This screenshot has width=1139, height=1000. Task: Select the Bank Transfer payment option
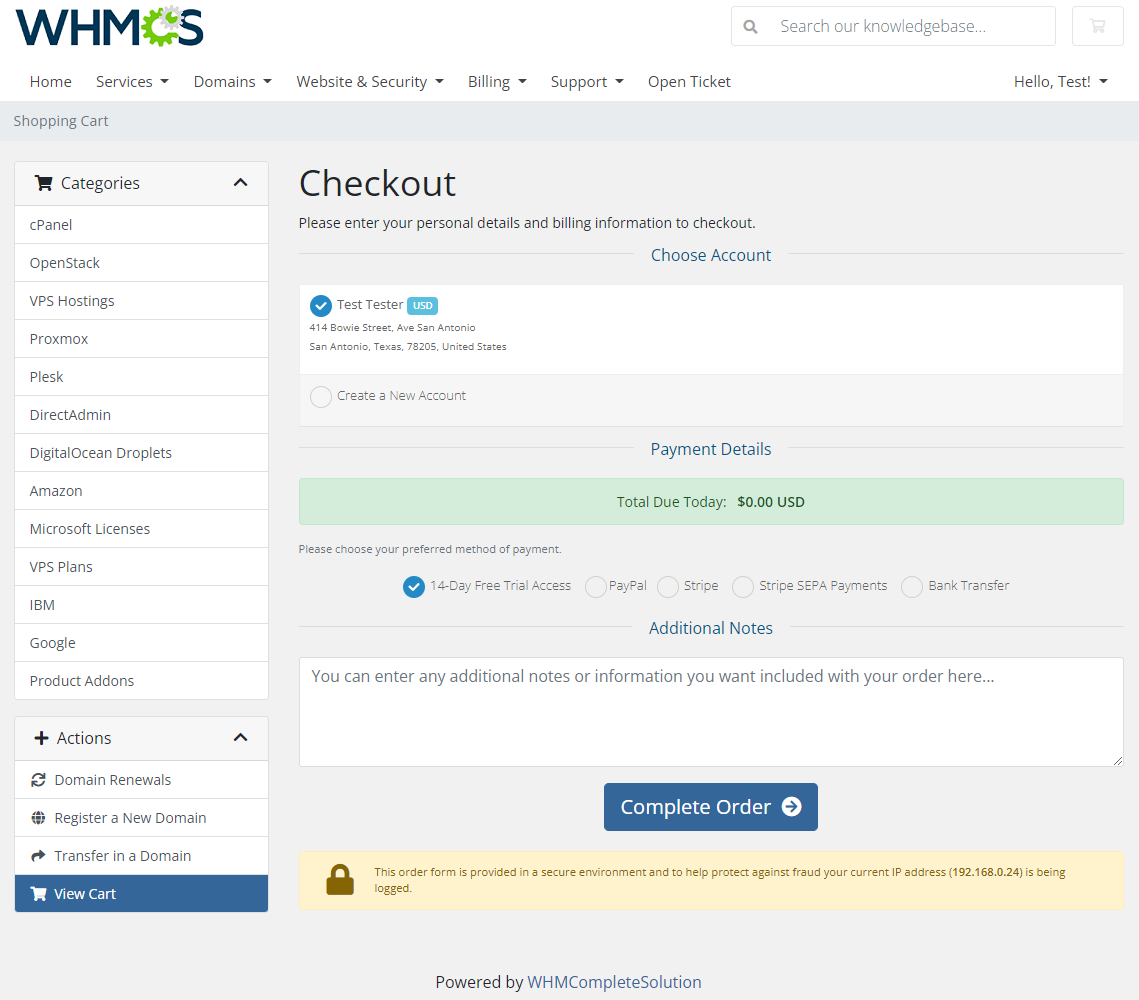pos(911,587)
